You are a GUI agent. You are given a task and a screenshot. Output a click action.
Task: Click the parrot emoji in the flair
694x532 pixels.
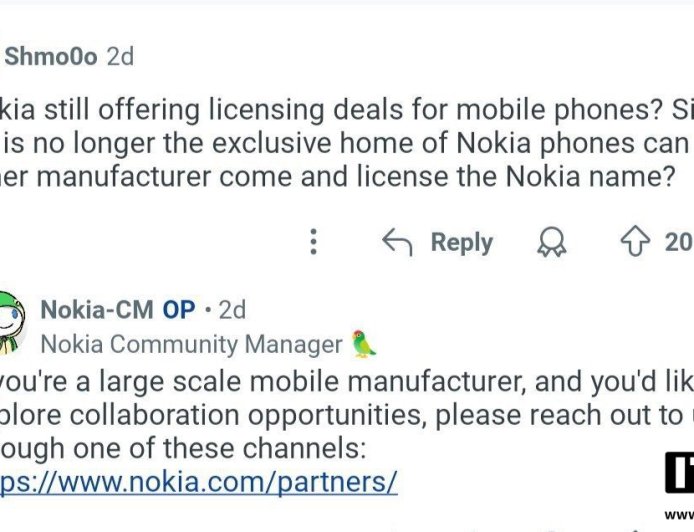[x=364, y=344]
